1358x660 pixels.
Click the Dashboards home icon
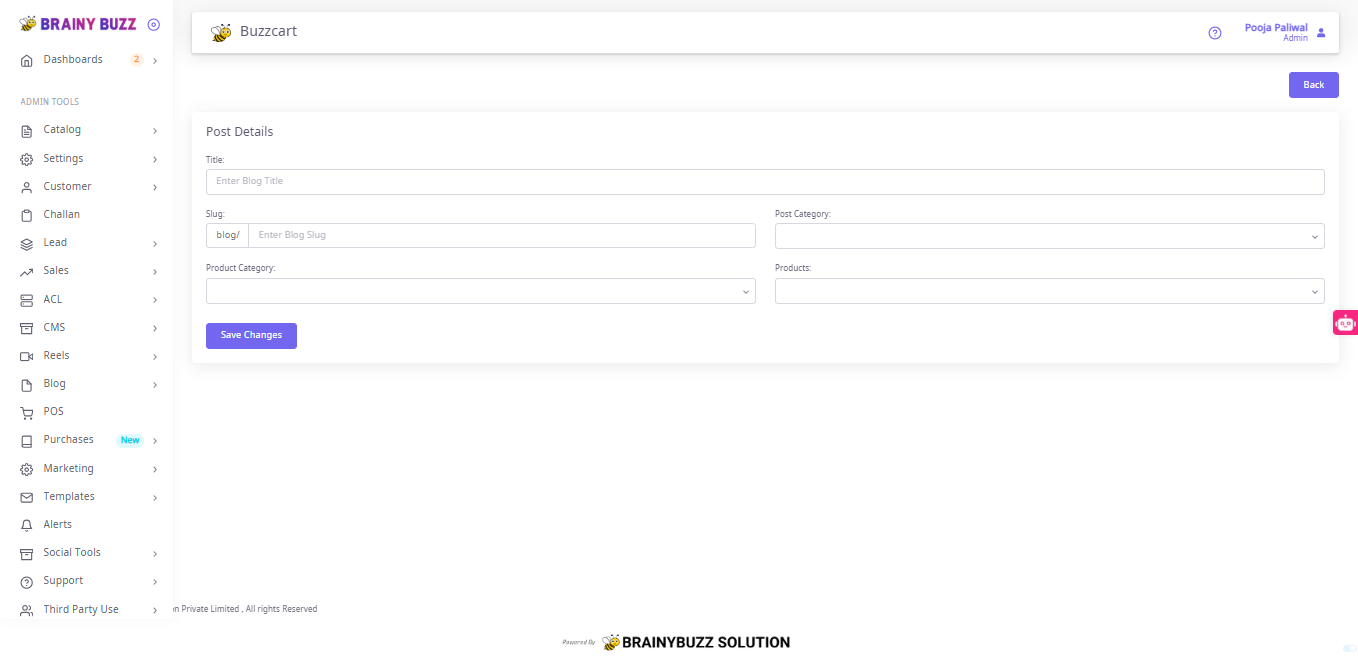click(27, 60)
